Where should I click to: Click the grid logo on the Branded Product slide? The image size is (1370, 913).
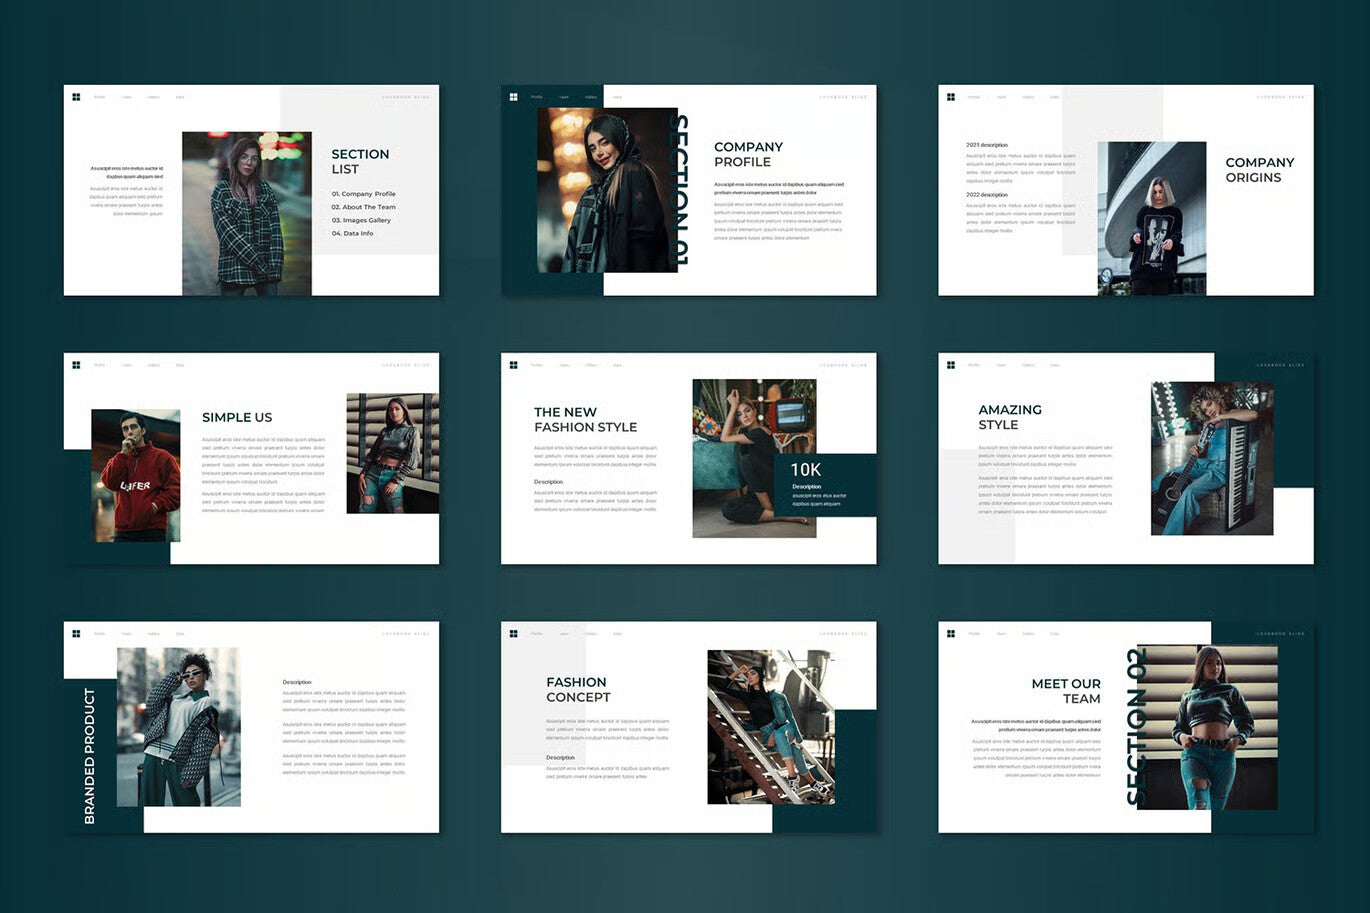tap(77, 633)
